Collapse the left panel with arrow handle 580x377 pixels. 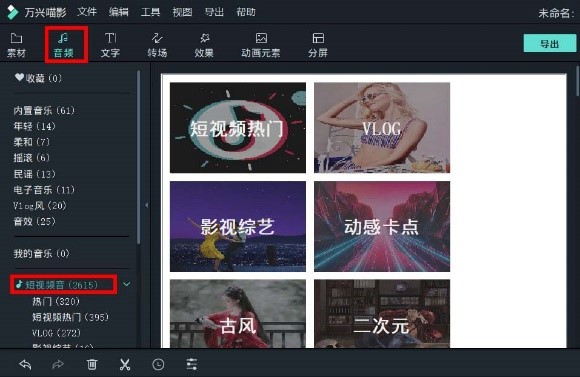click(146, 205)
